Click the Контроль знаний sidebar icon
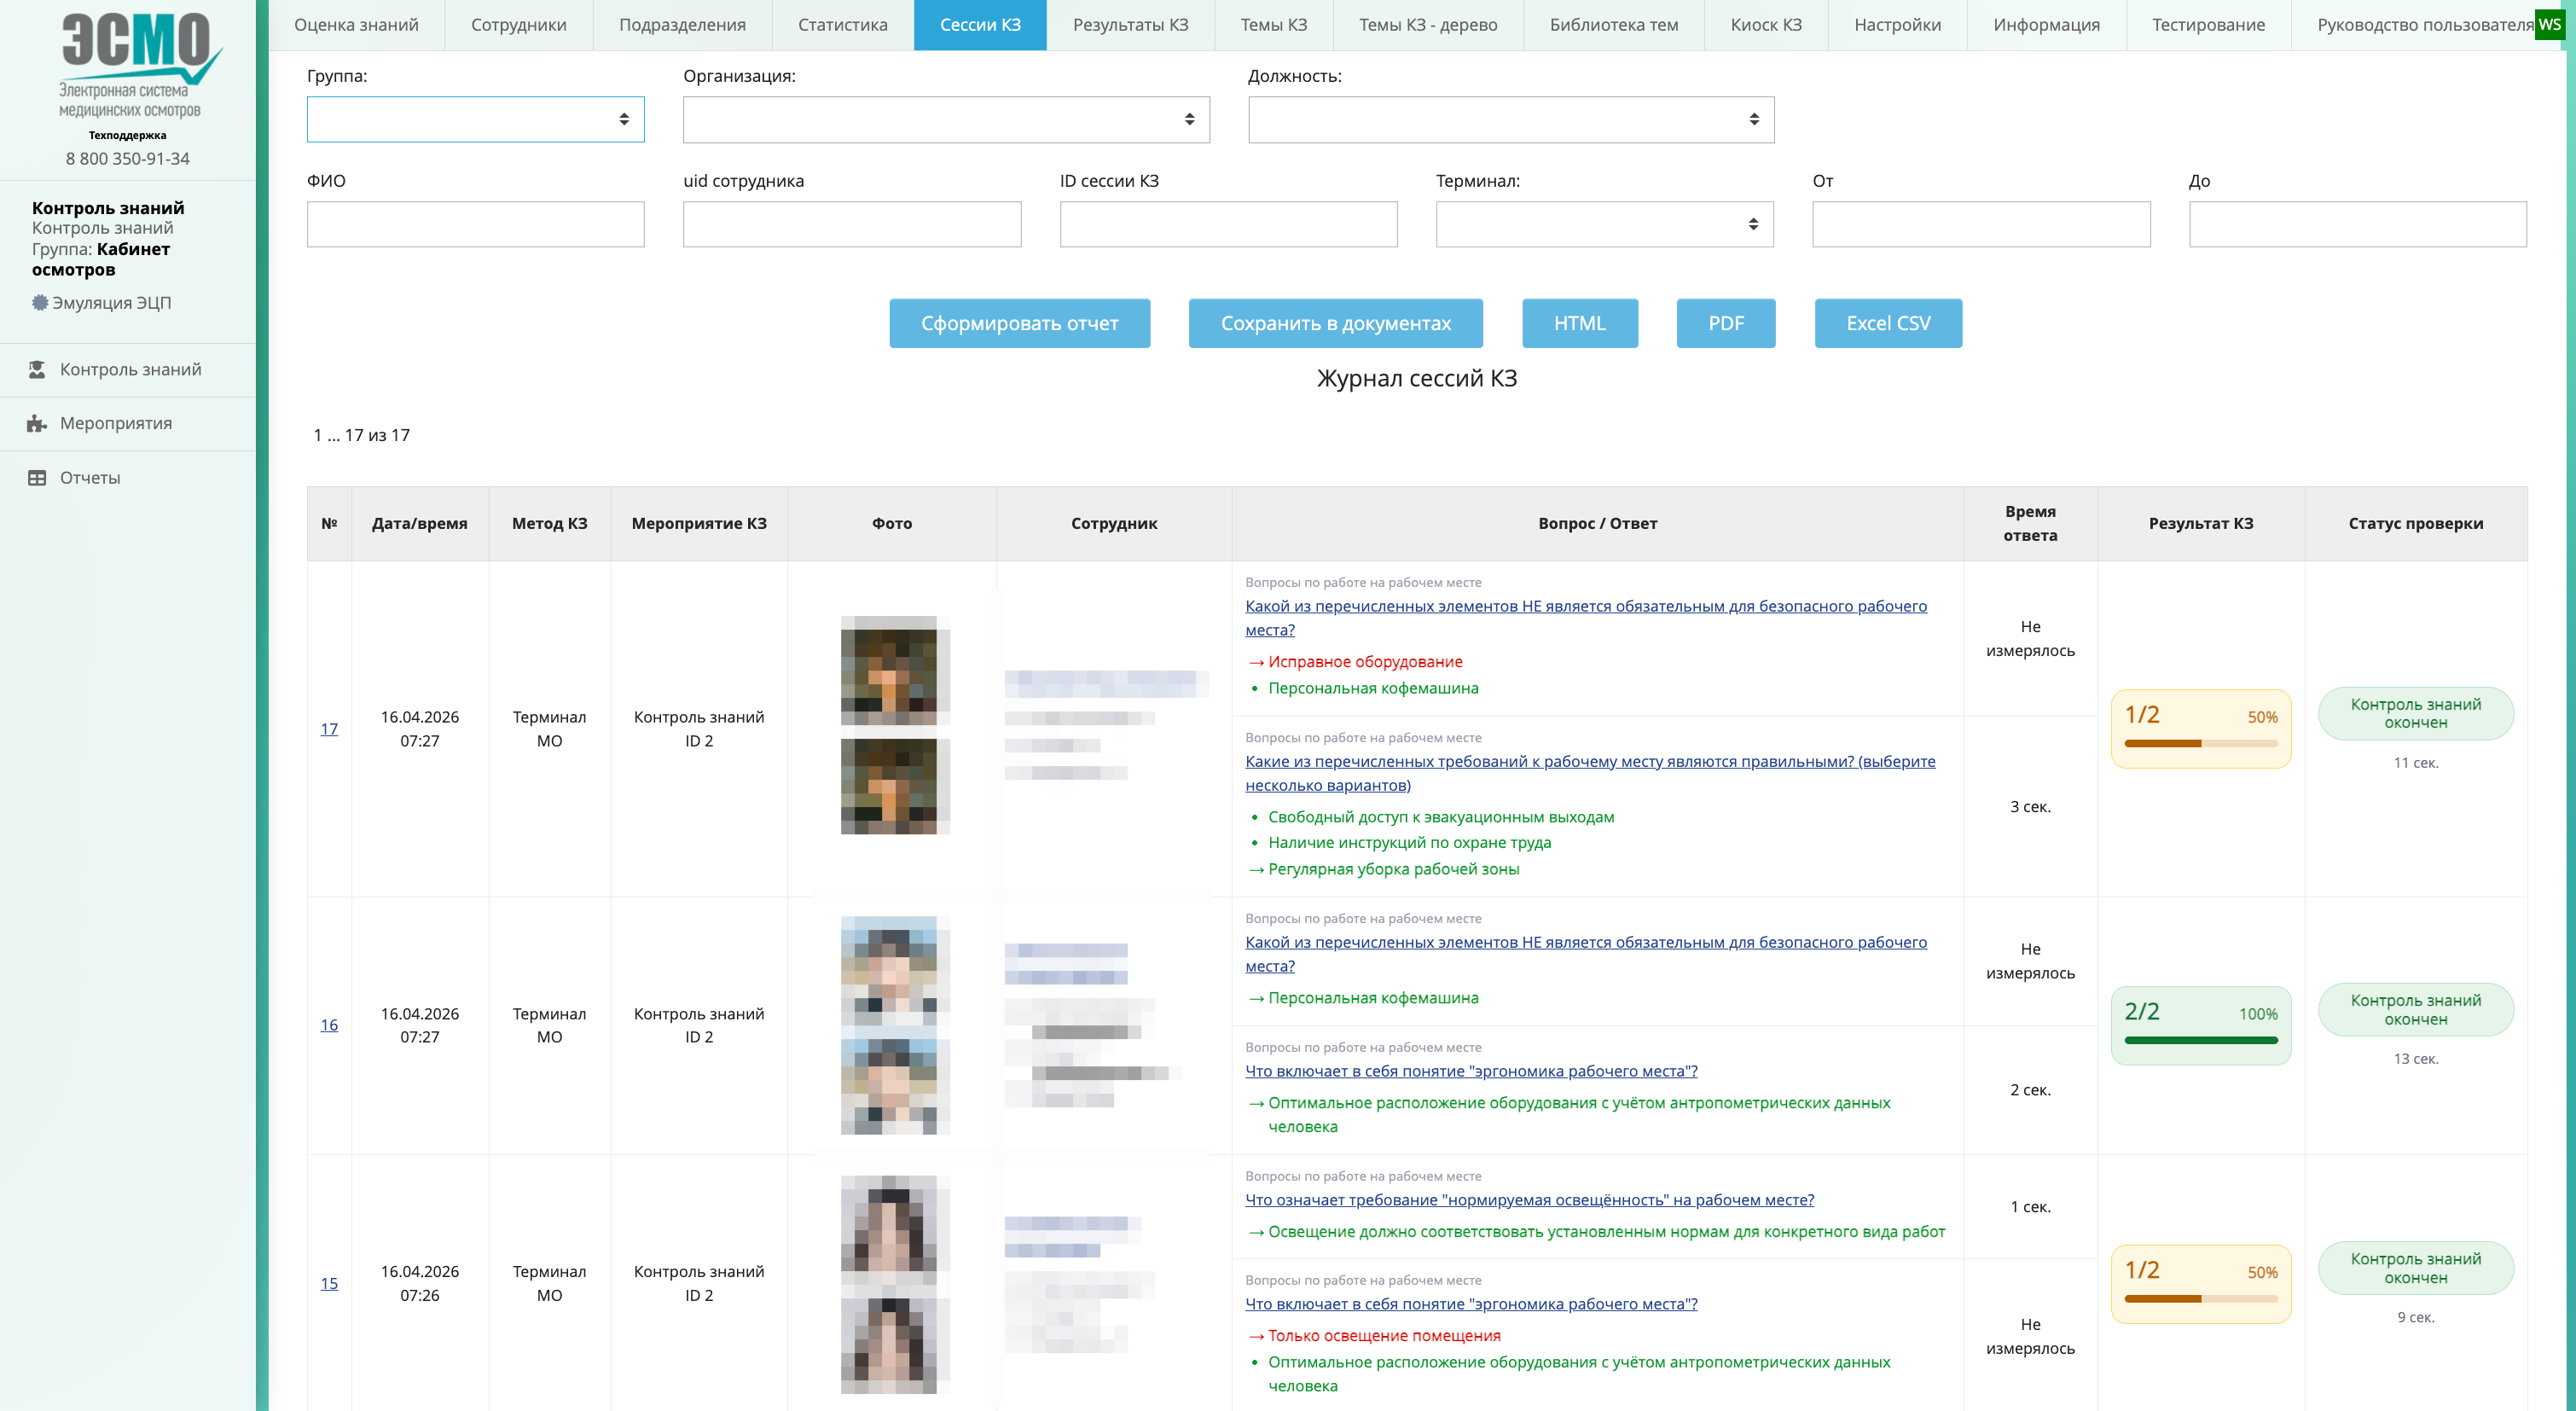 point(37,369)
